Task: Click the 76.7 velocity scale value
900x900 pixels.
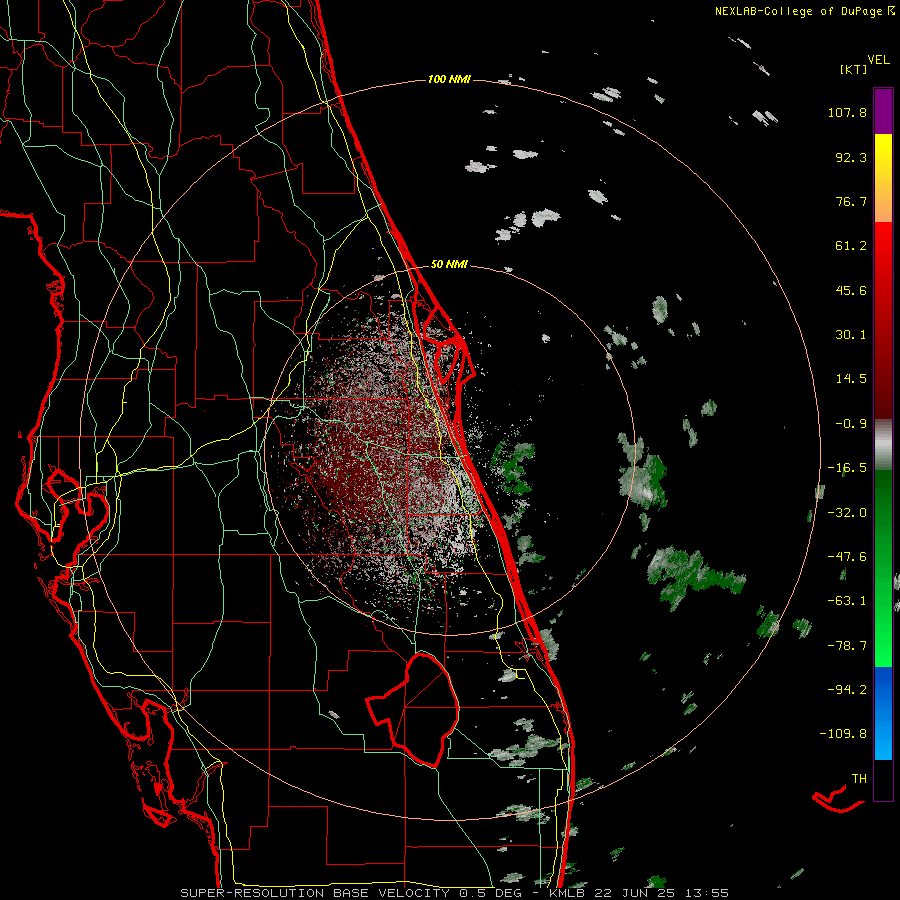Action: [851, 201]
